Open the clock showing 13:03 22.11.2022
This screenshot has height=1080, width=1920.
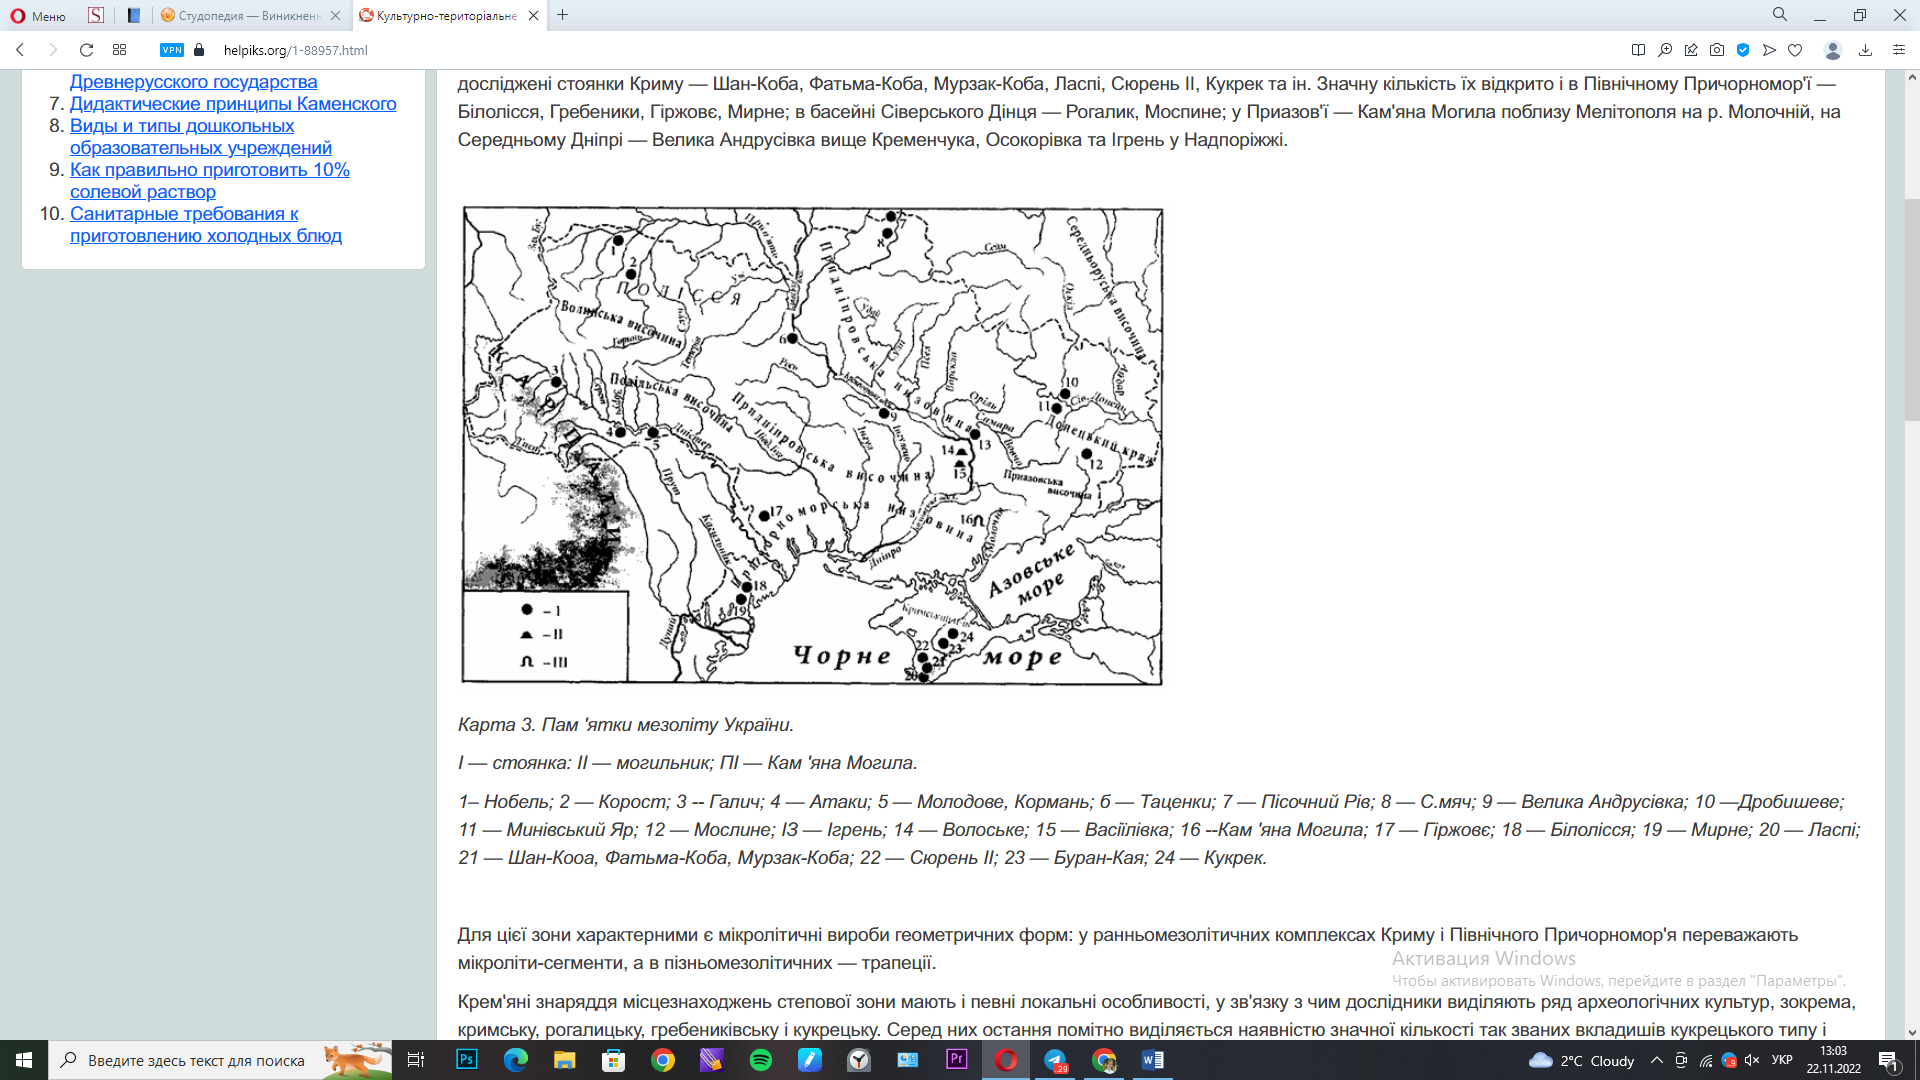click(1834, 1060)
